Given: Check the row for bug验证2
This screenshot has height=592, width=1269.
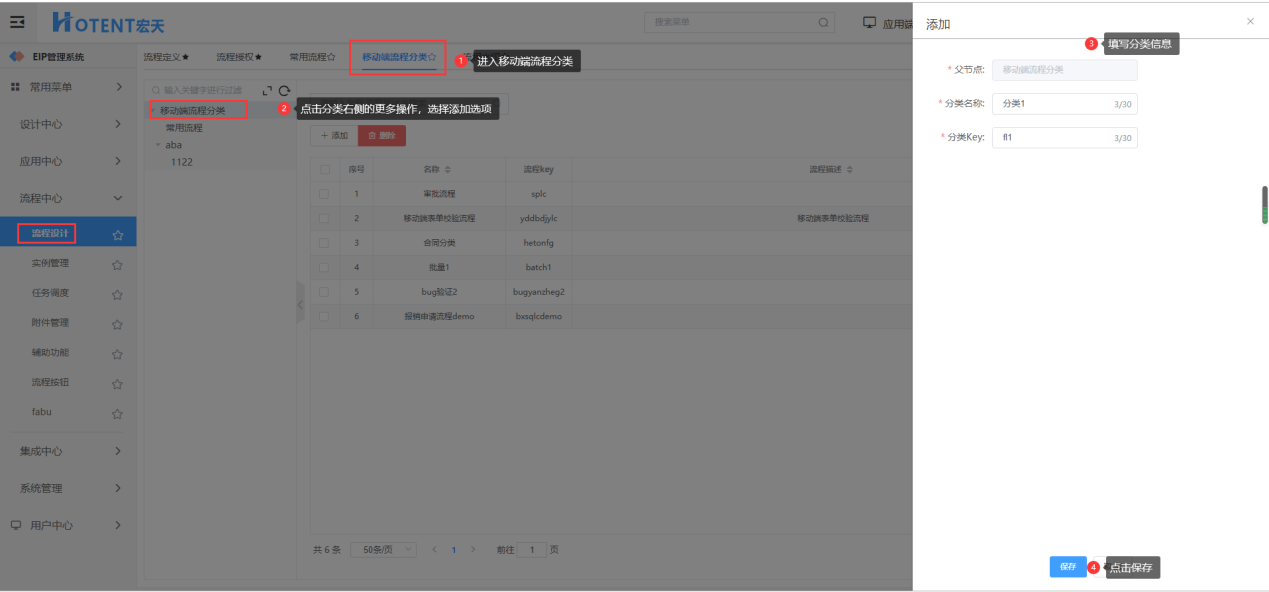Looking at the screenshot, I should (x=324, y=291).
